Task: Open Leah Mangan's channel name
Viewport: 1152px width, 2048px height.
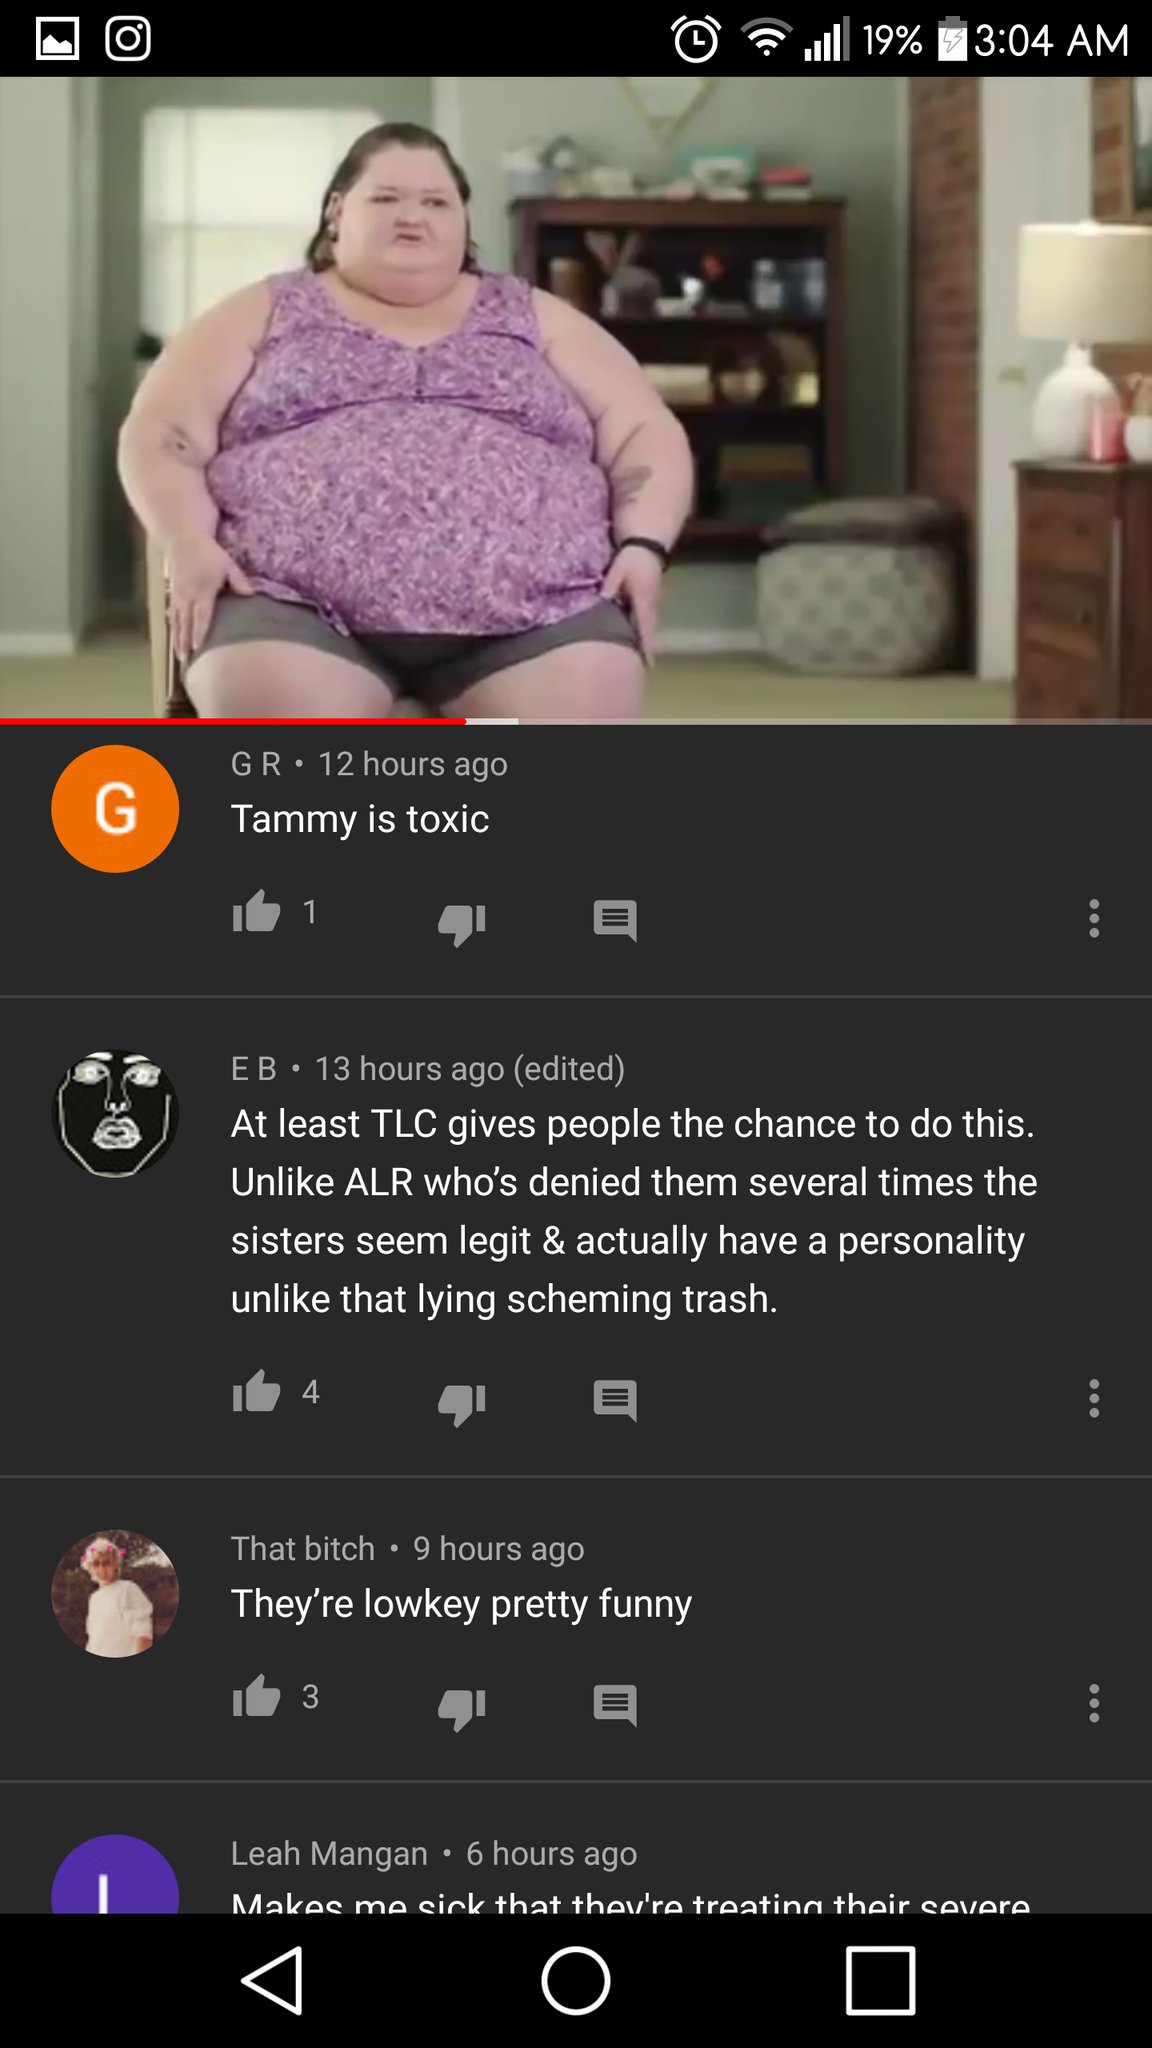Action: pyautogui.click(x=329, y=1853)
